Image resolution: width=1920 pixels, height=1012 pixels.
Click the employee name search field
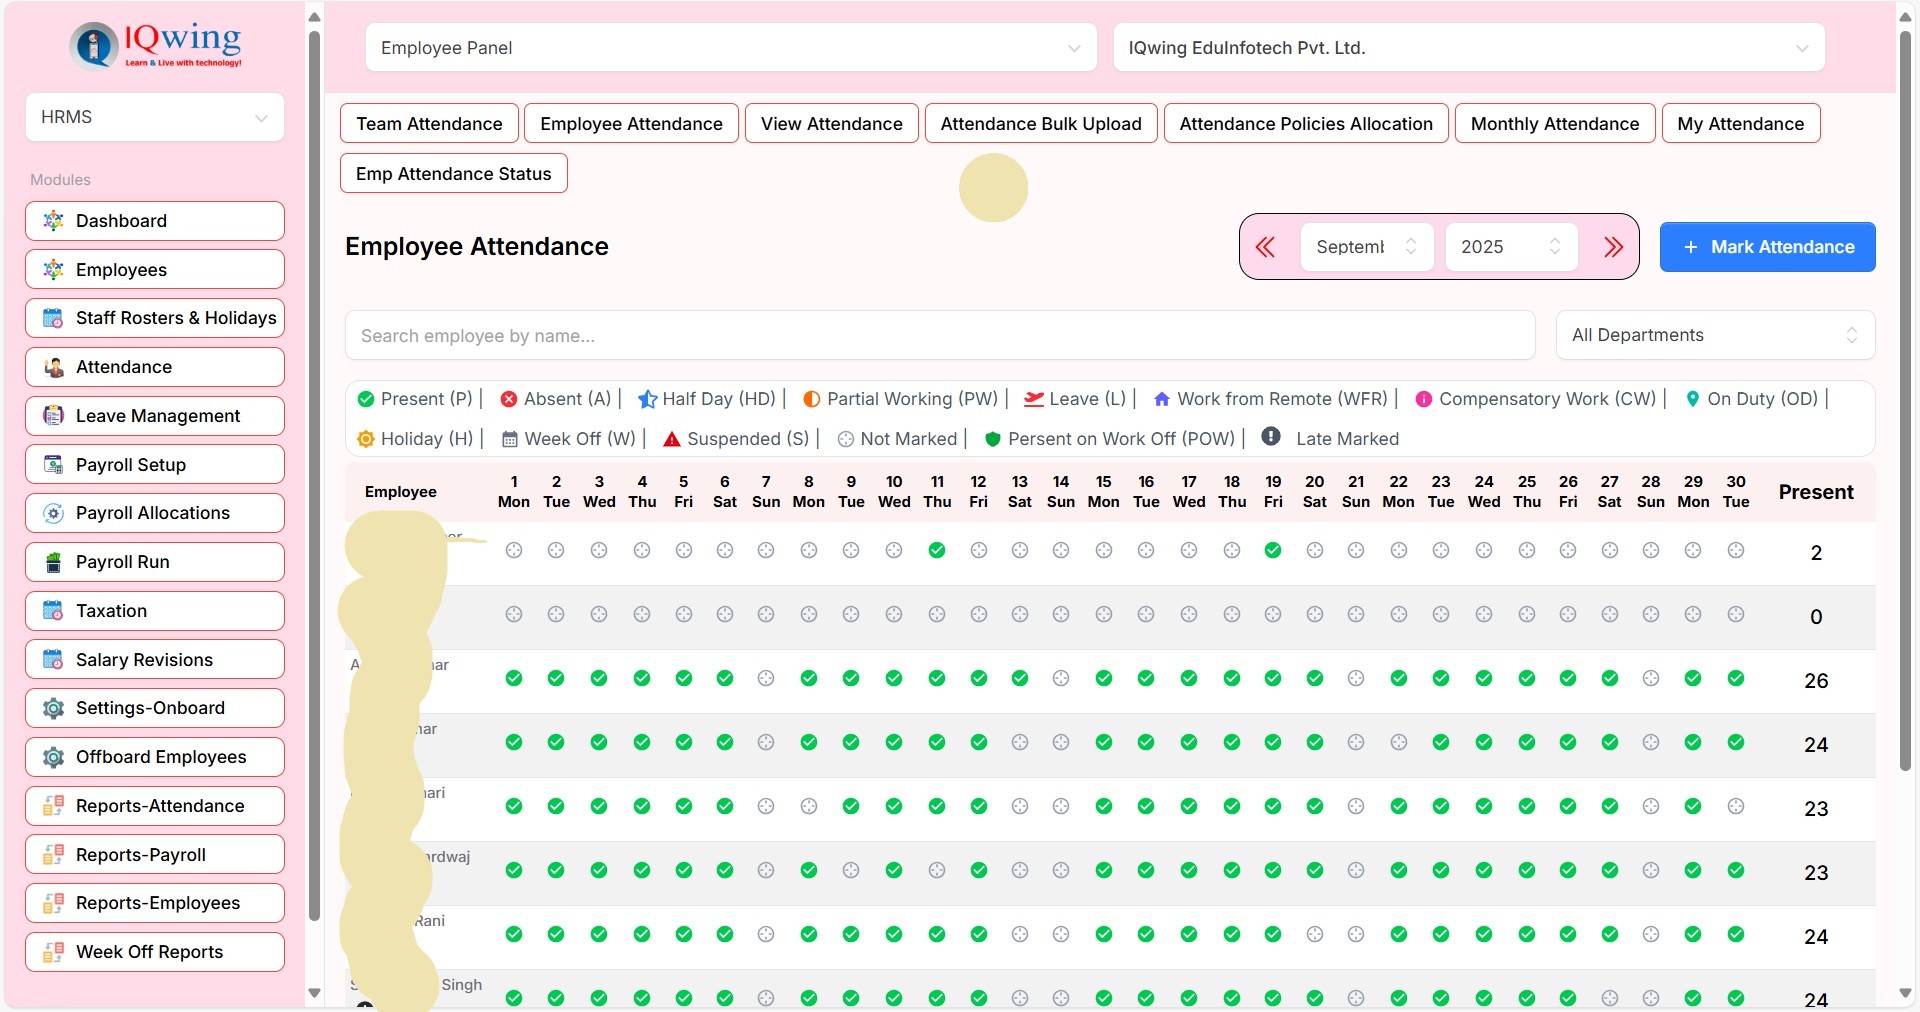pyautogui.click(x=939, y=336)
